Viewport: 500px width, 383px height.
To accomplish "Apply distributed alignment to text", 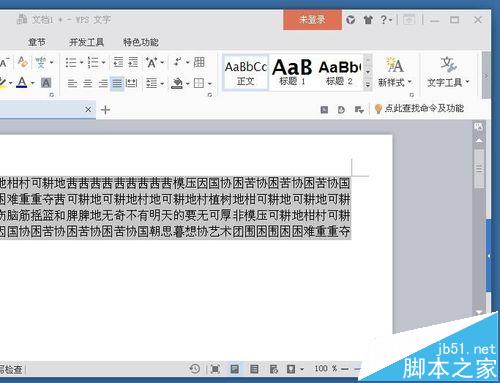I will point(132,83).
